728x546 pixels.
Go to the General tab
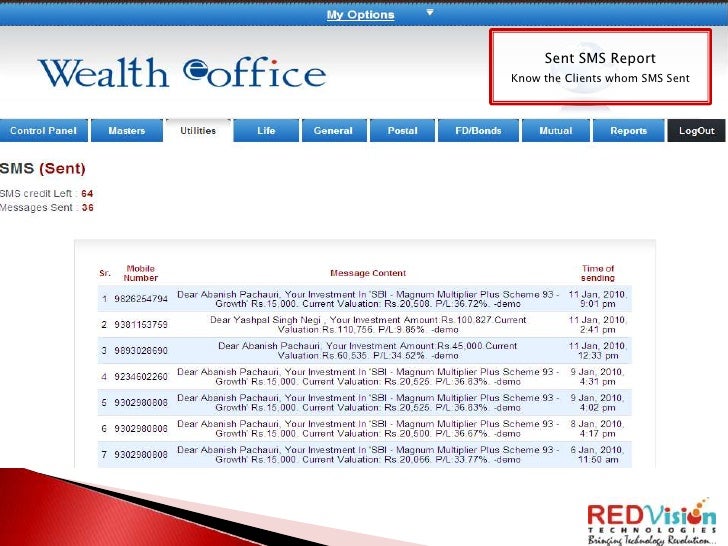tap(333, 130)
